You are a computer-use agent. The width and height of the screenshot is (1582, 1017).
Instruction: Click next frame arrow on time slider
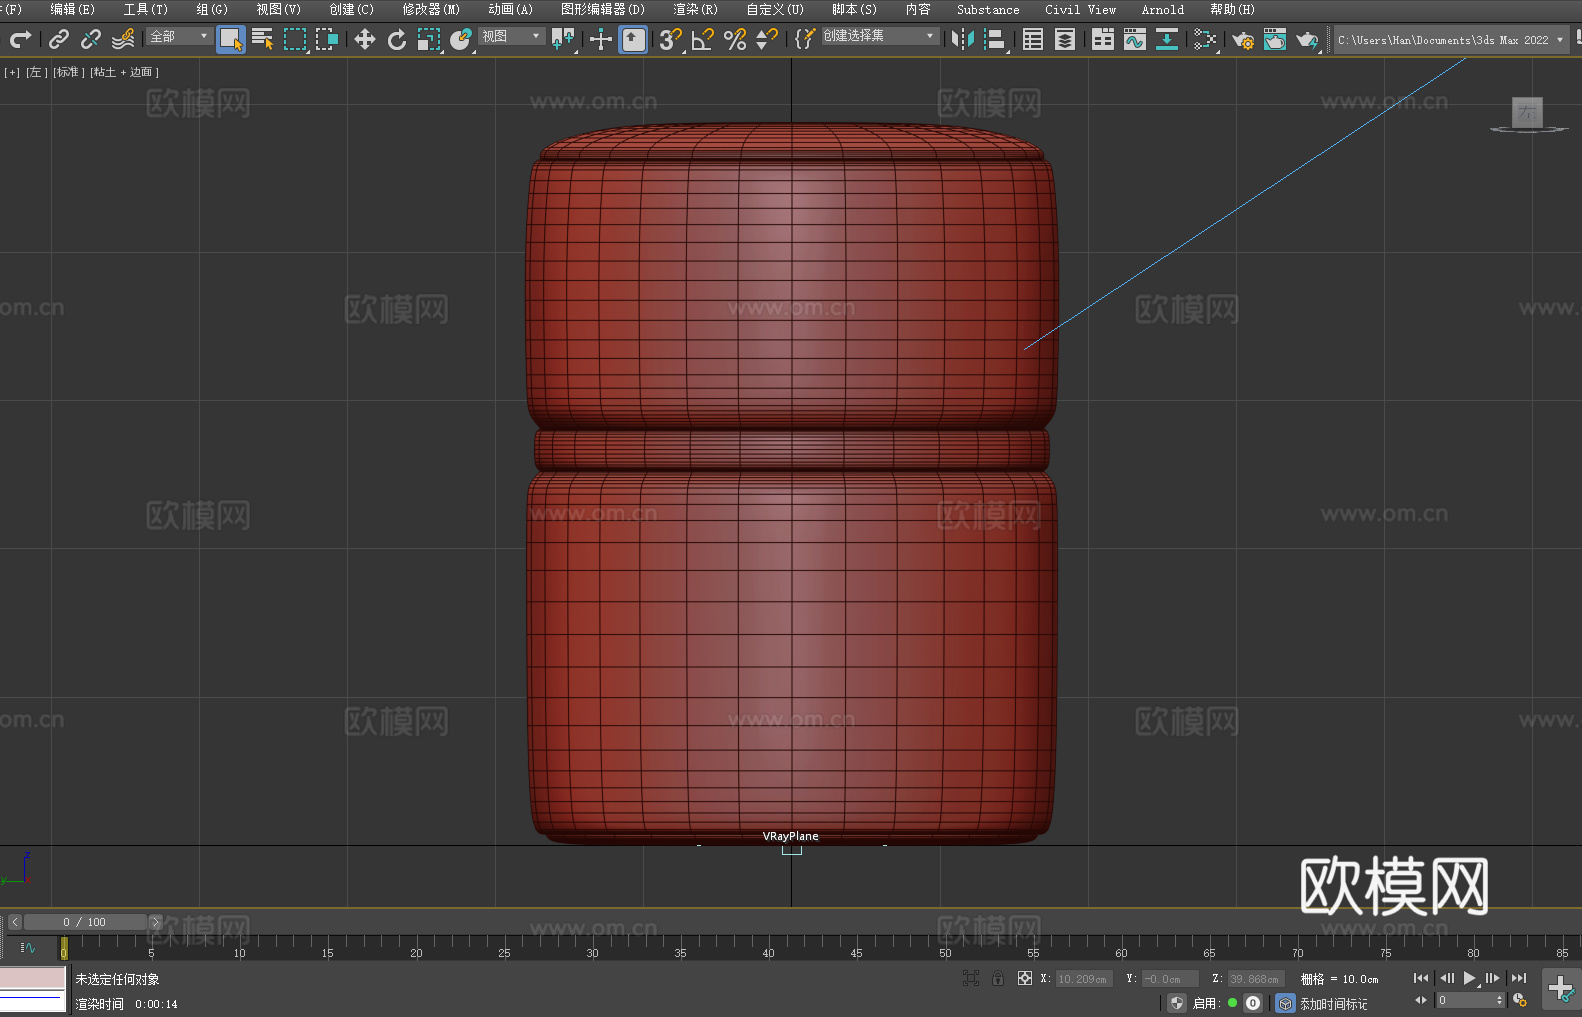tap(155, 922)
